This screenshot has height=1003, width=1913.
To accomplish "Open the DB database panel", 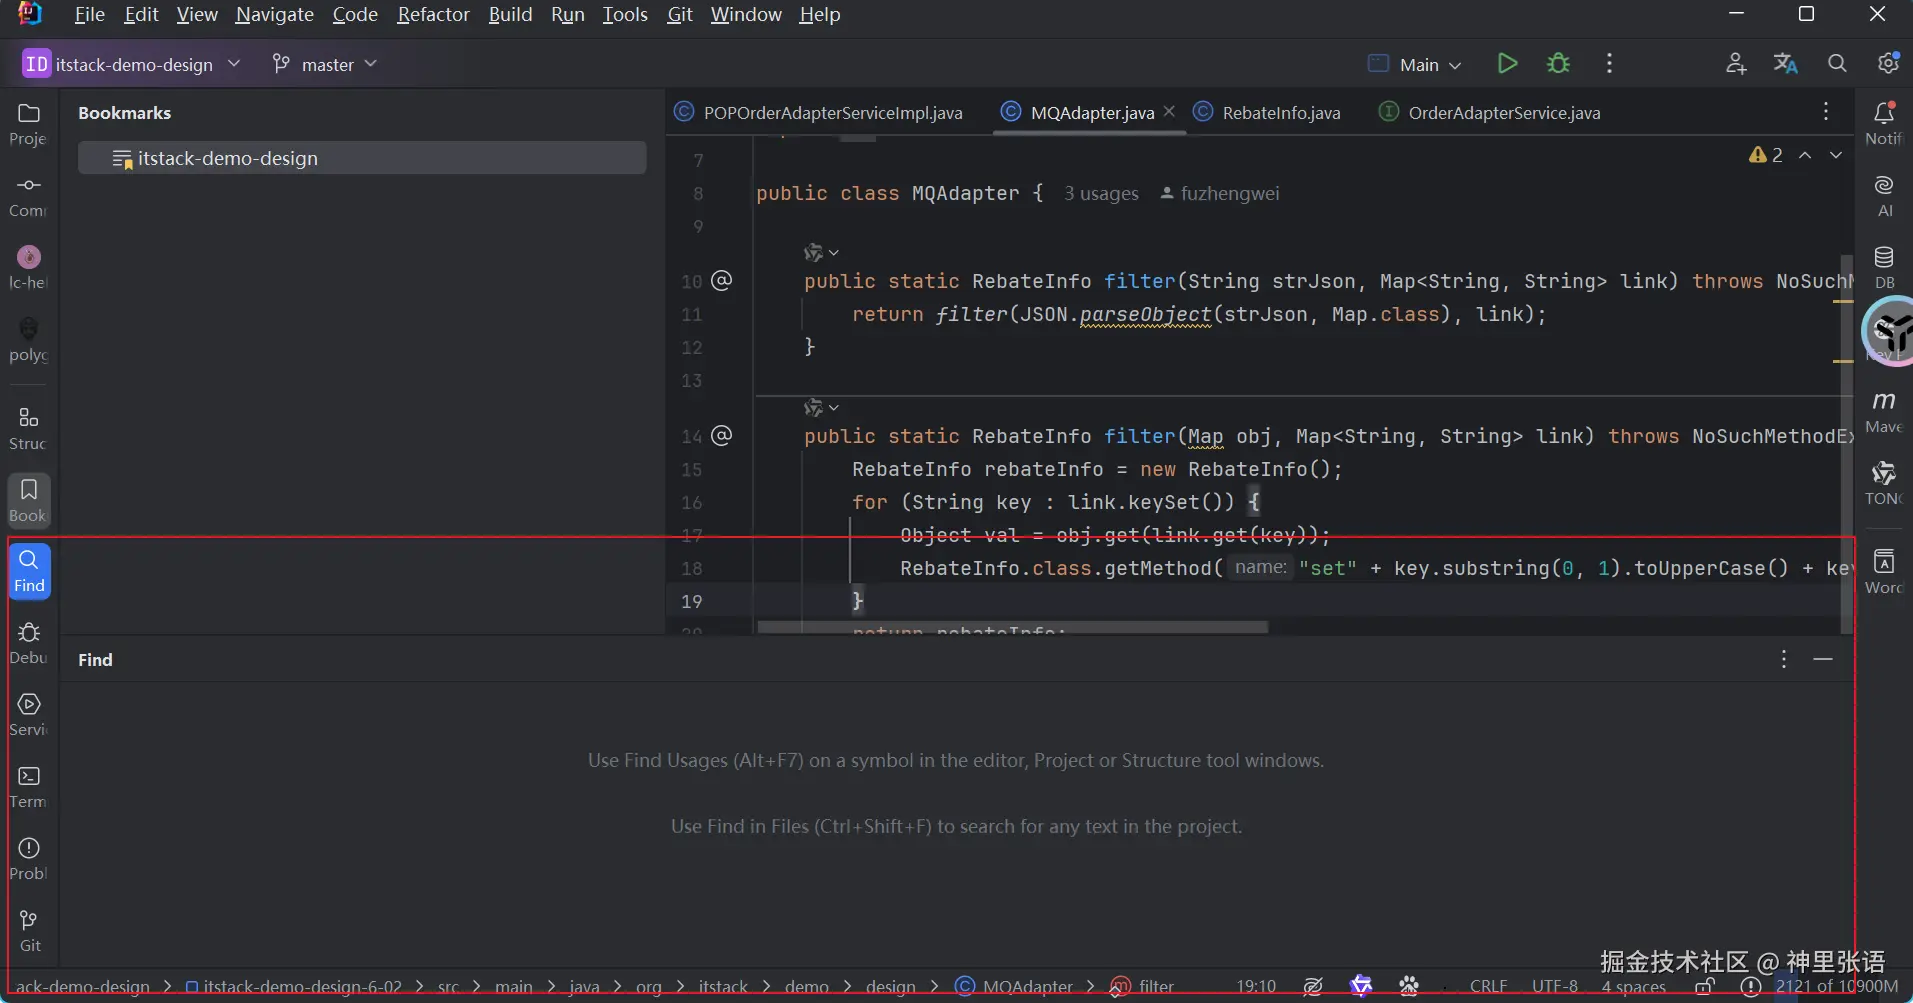I will [1884, 268].
